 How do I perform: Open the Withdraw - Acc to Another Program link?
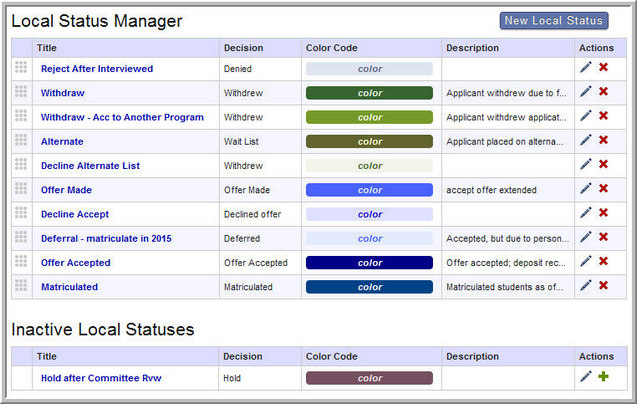click(x=122, y=117)
